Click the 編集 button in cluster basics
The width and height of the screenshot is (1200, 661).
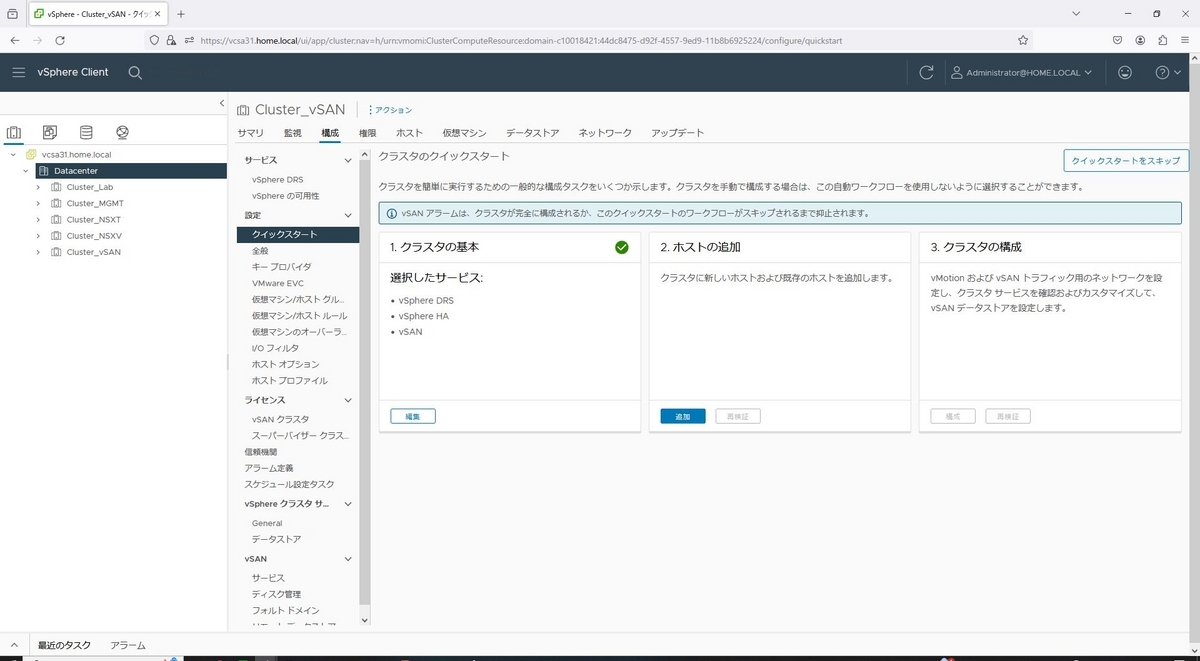tap(413, 416)
